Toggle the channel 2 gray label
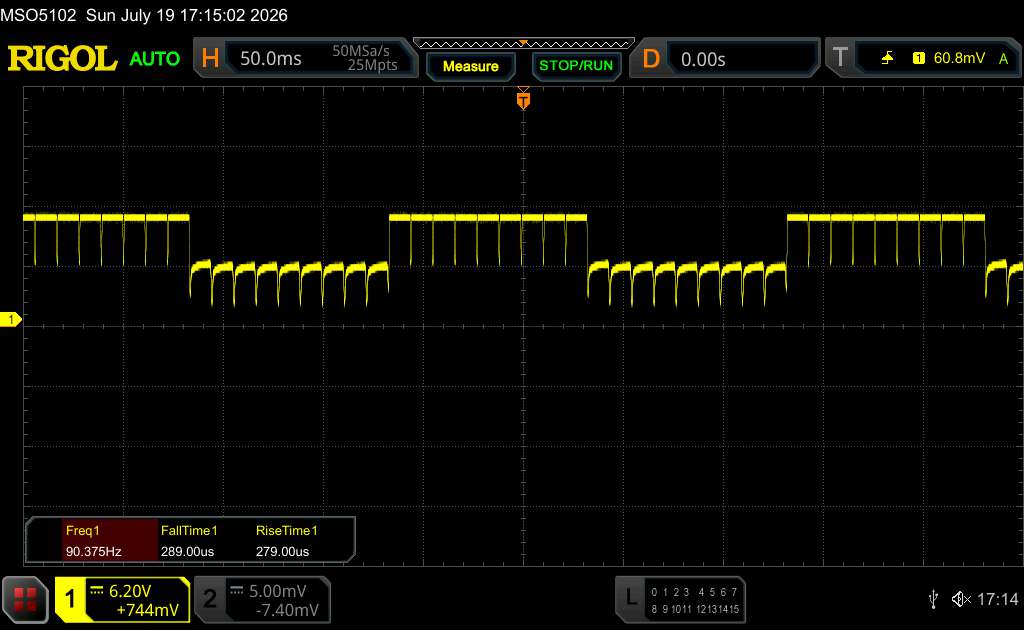Image resolution: width=1024 pixels, height=630 pixels. [x=210, y=599]
